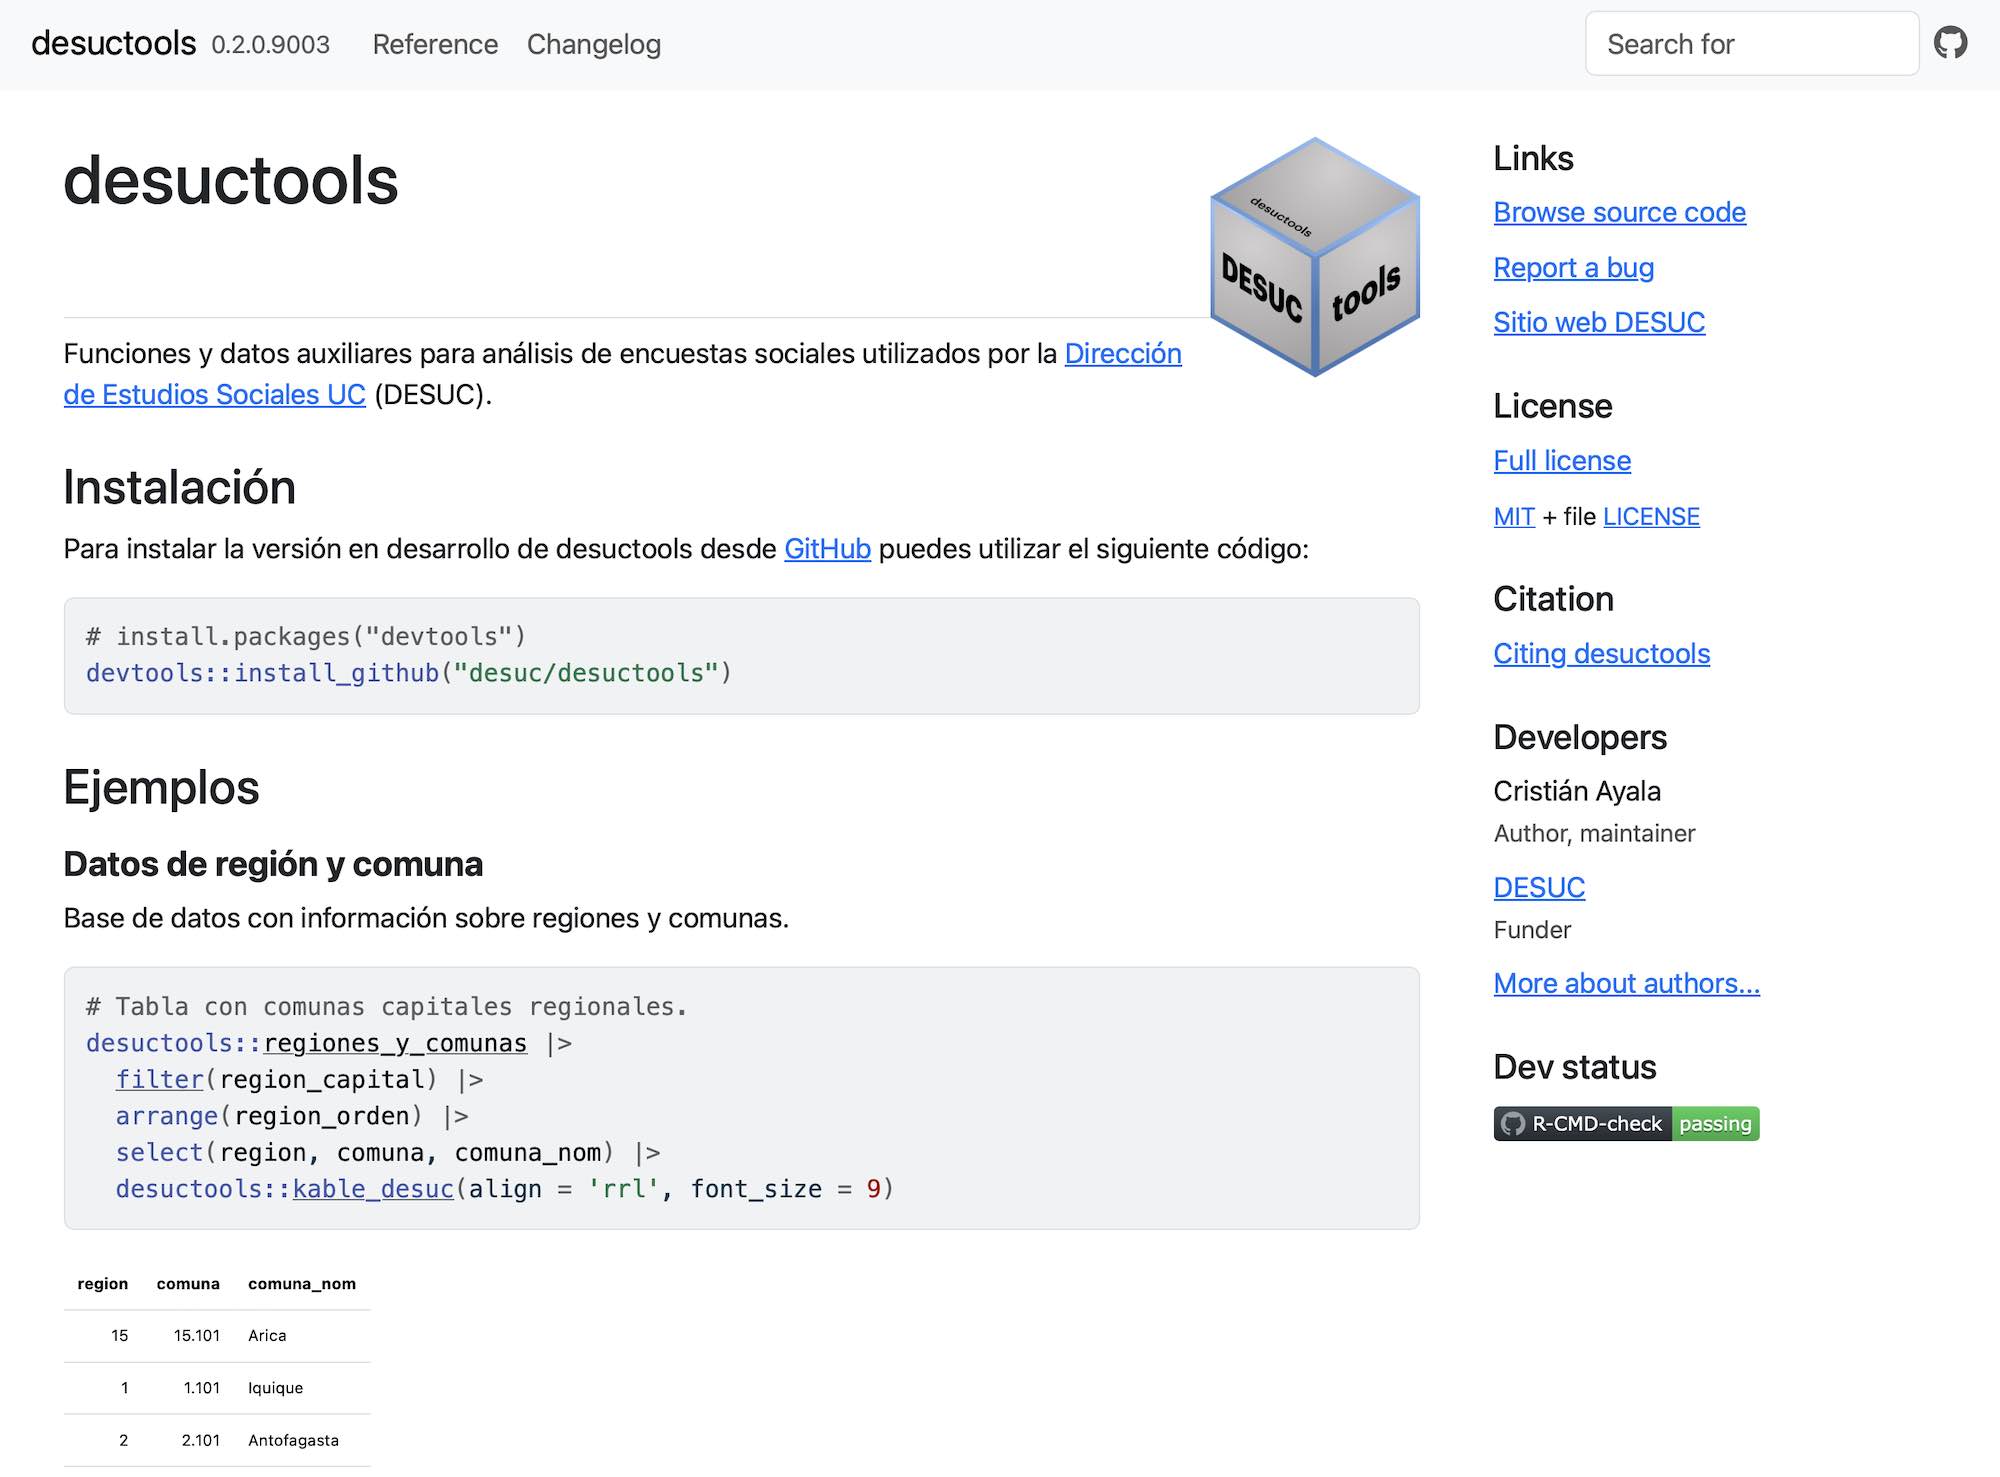
Task: Select the Arica table cell
Action: tap(267, 1336)
